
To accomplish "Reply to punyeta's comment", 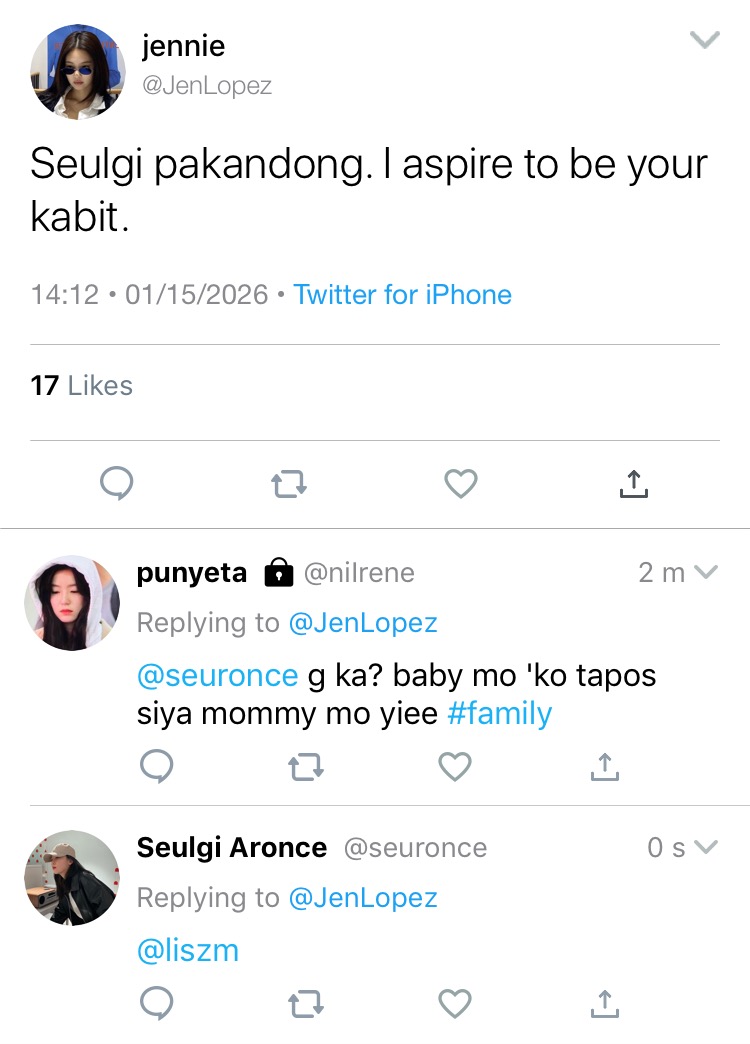I will (157, 766).
